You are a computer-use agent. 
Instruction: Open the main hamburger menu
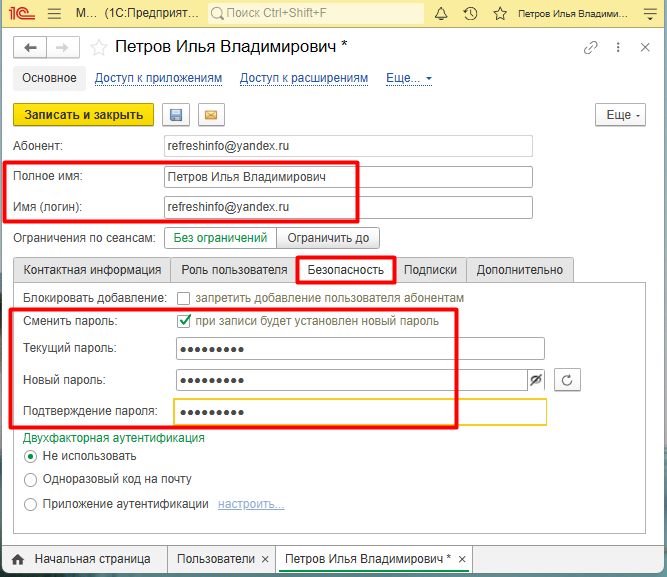click(x=54, y=14)
